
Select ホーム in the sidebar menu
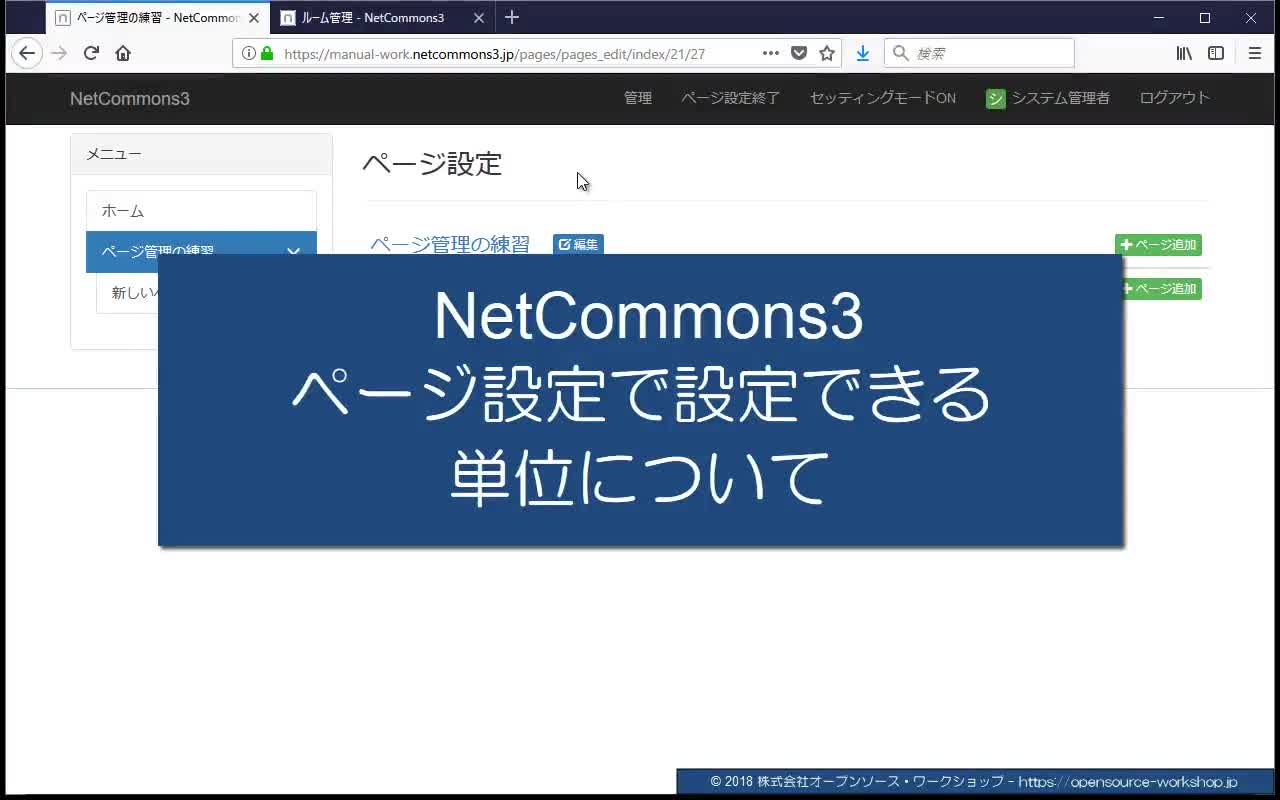201,211
